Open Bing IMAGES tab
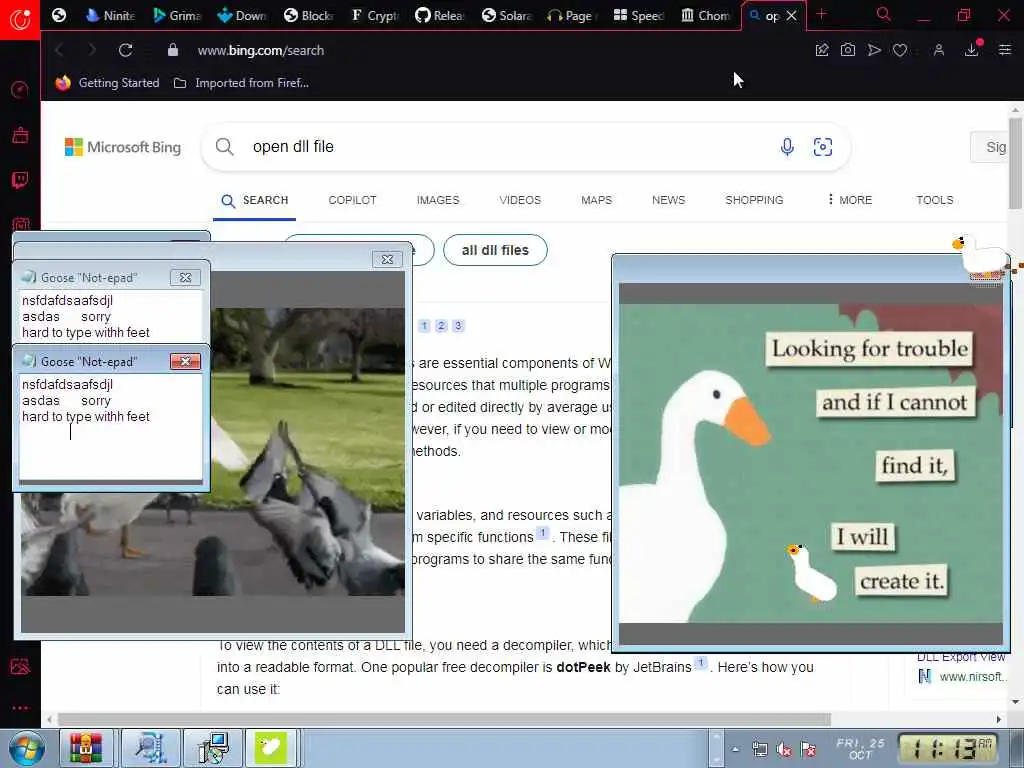Viewport: 1024px width, 768px height. coord(438,200)
